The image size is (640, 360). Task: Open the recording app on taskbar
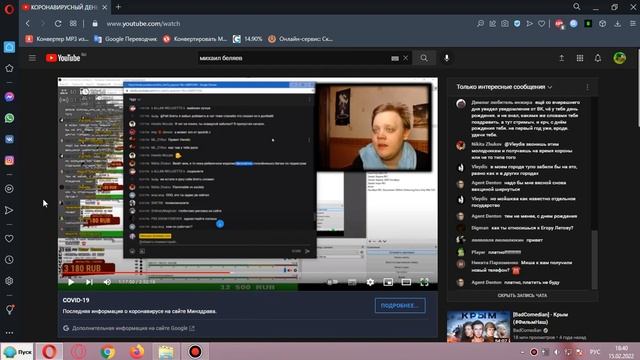pyautogui.click(x=195, y=352)
